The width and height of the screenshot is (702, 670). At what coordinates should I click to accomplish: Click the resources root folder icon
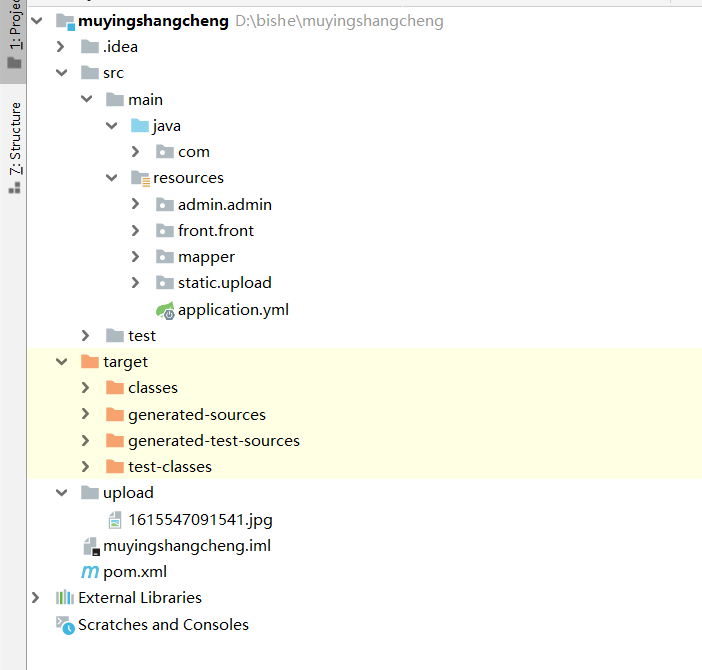[x=140, y=178]
